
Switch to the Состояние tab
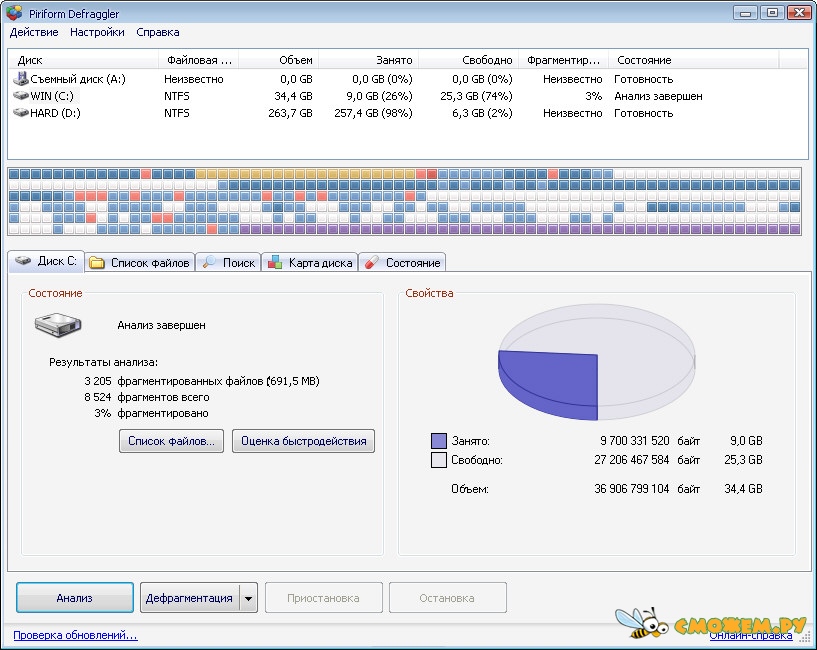pyautogui.click(x=402, y=263)
